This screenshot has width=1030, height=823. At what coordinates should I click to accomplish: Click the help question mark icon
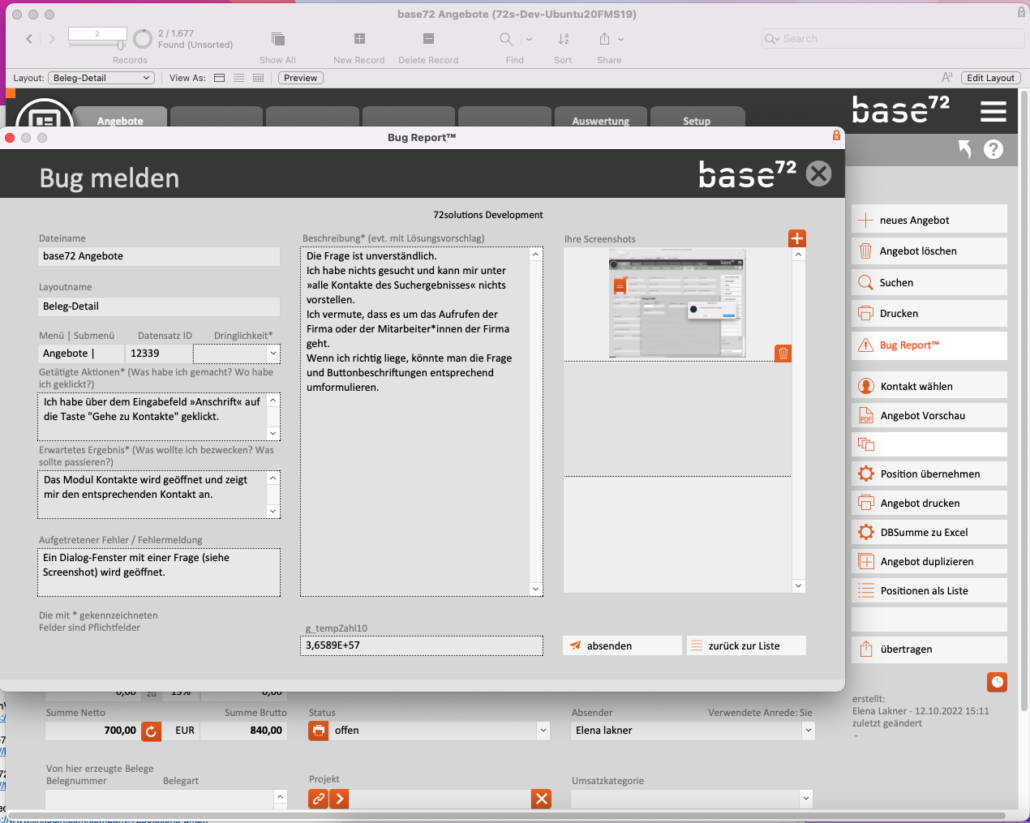993,149
